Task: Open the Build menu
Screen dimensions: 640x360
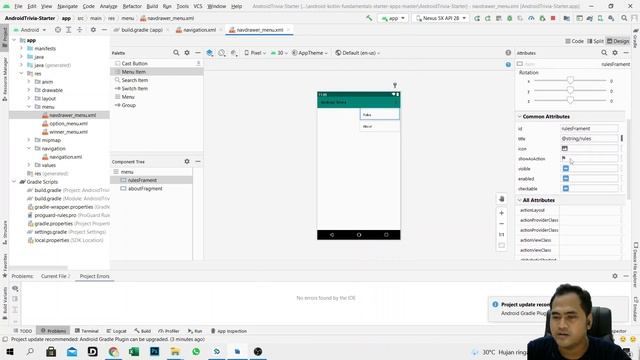Action: pyautogui.click(x=152, y=6)
